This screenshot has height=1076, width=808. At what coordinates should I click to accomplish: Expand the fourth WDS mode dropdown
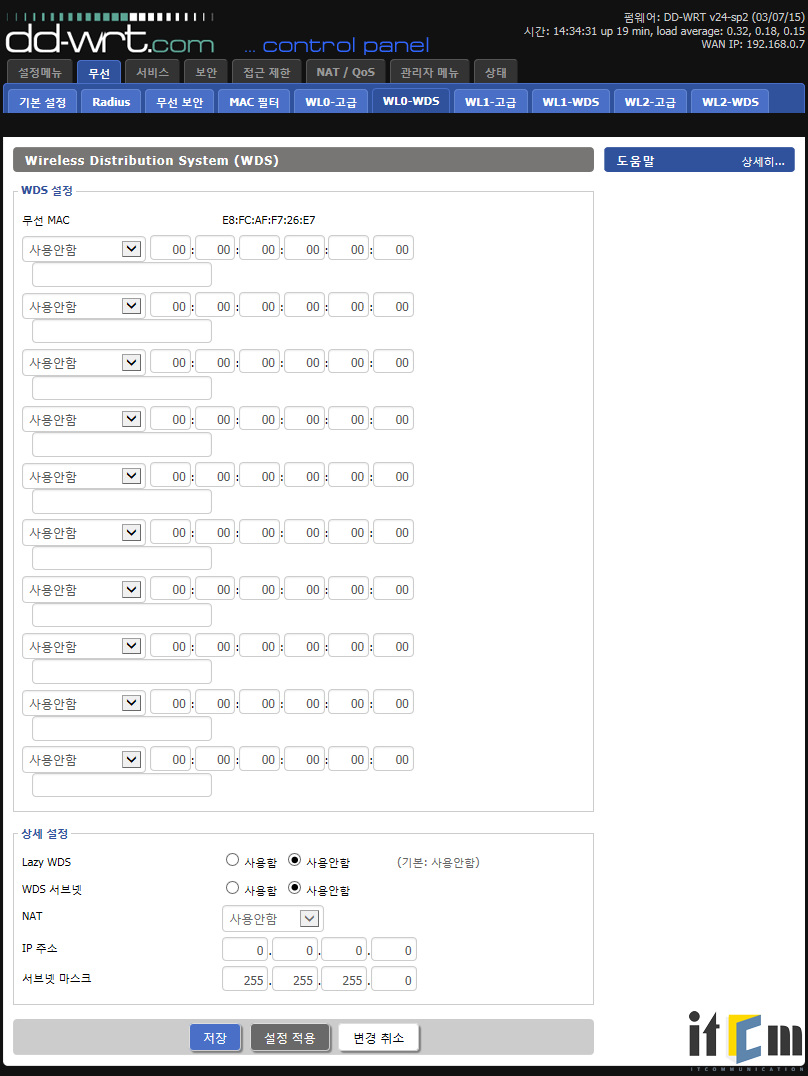click(84, 419)
